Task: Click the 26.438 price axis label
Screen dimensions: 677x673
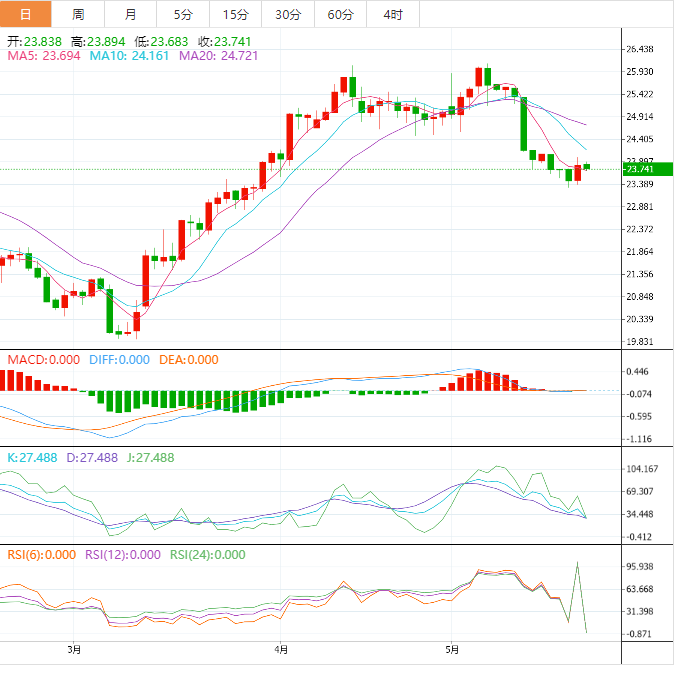Action: coord(640,49)
